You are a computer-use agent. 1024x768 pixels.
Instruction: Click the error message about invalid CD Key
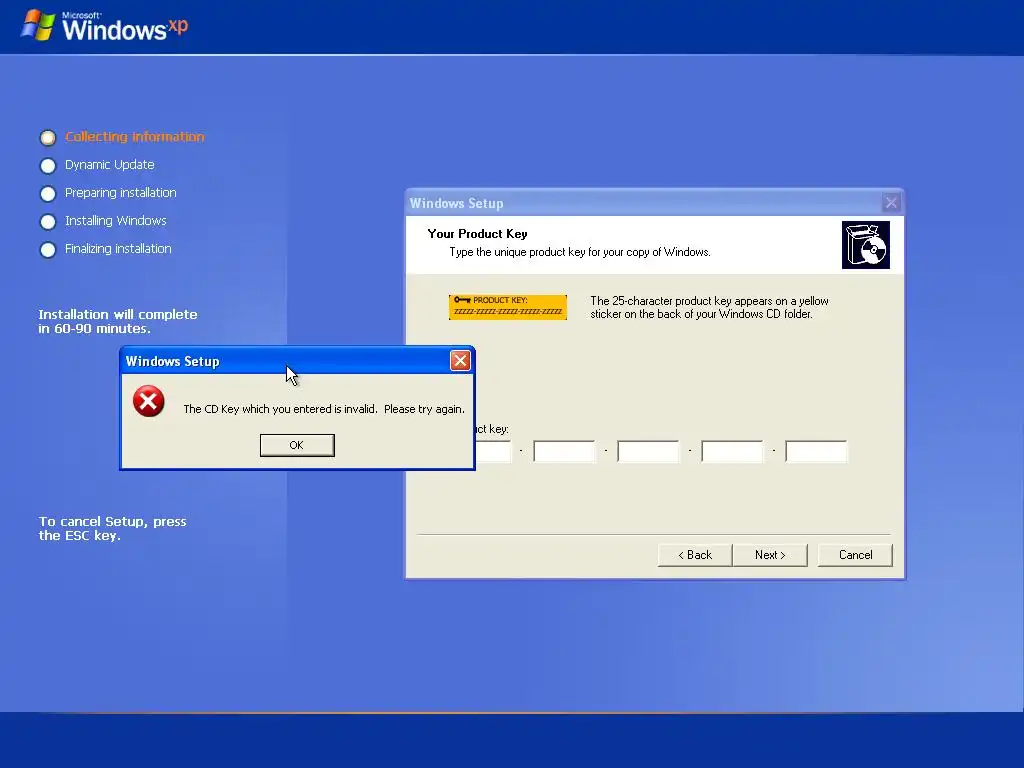pos(324,409)
